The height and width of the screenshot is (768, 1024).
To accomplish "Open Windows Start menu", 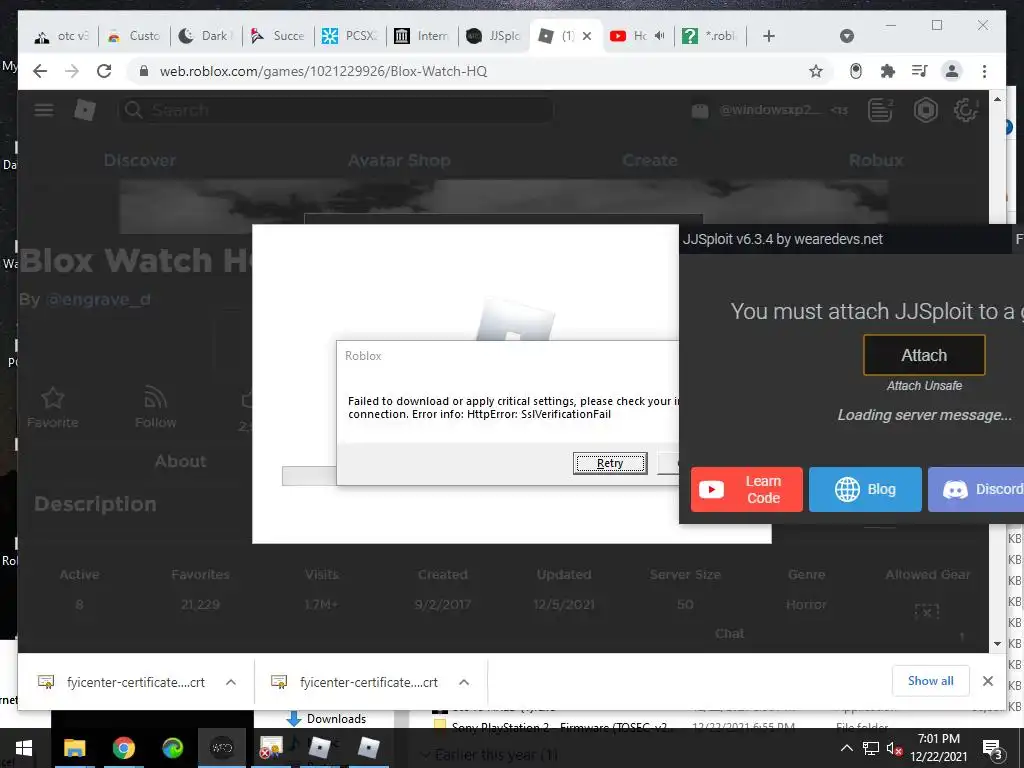I will (x=24, y=748).
